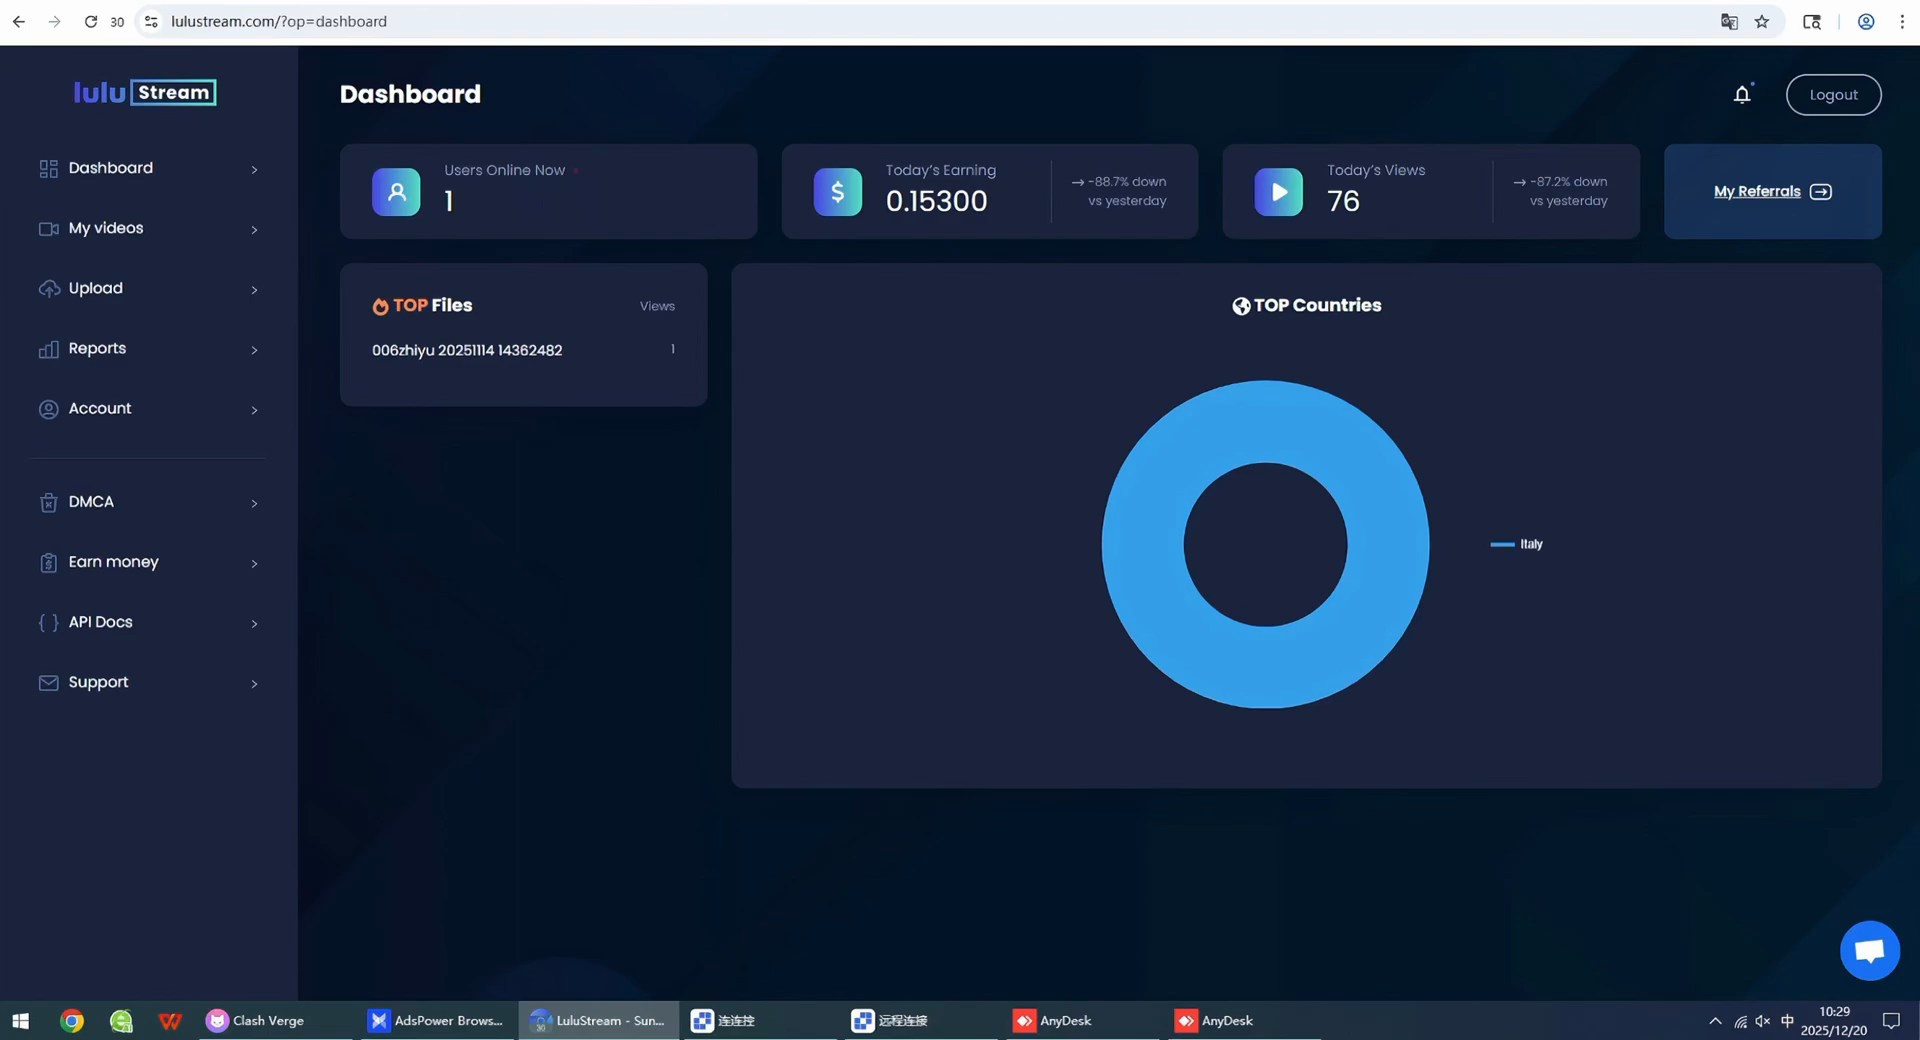Image resolution: width=1920 pixels, height=1040 pixels.
Task: Open the DMCA trash icon entry
Action: point(48,502)
